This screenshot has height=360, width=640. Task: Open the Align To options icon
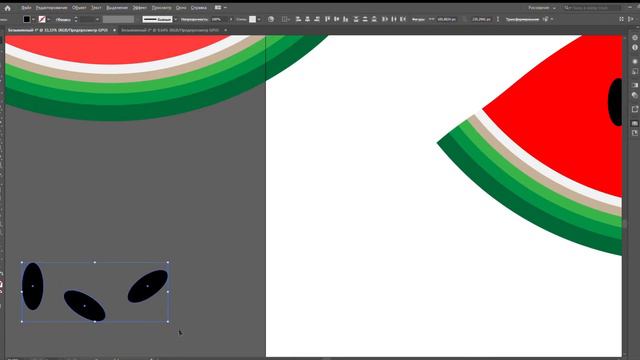[x=285, y=19]
